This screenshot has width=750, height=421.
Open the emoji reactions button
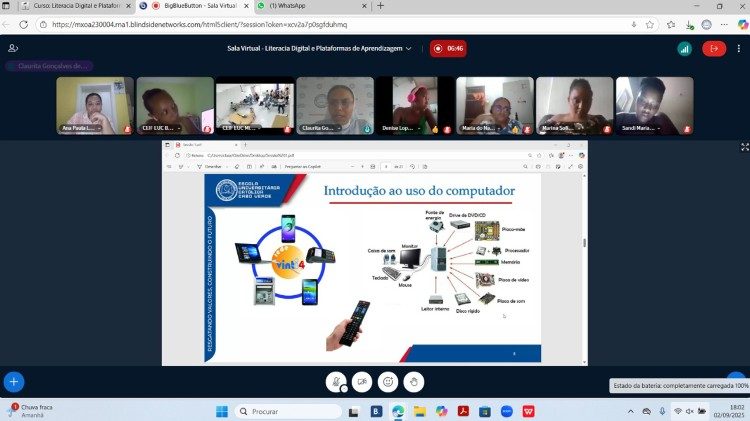(388, 381)
